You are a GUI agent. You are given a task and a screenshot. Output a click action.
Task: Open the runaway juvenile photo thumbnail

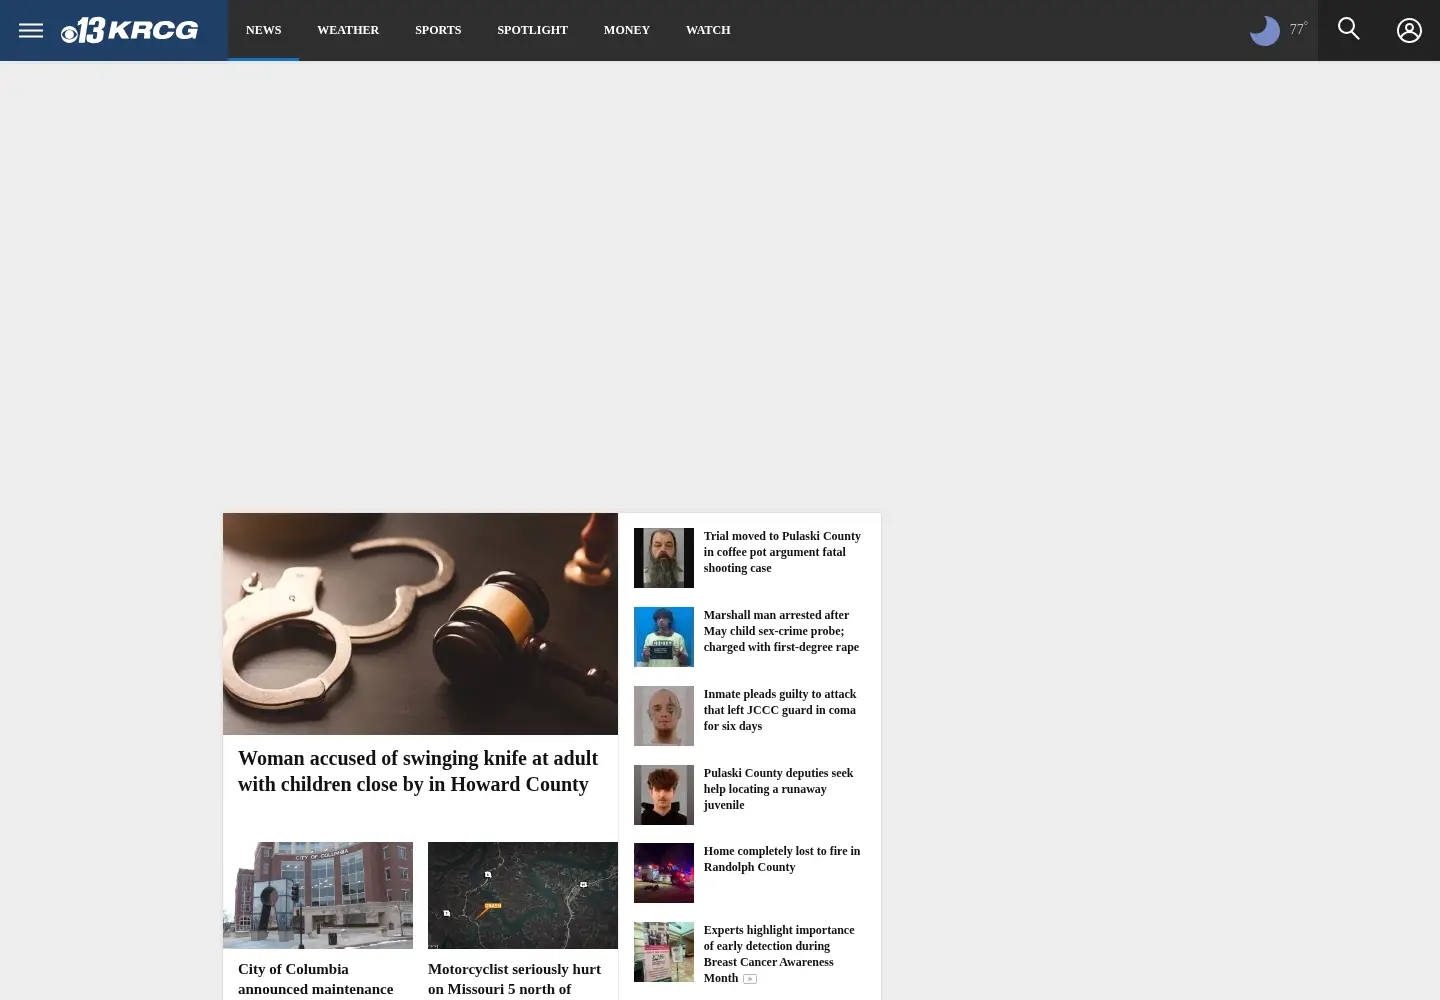click(x=664, y=795)
